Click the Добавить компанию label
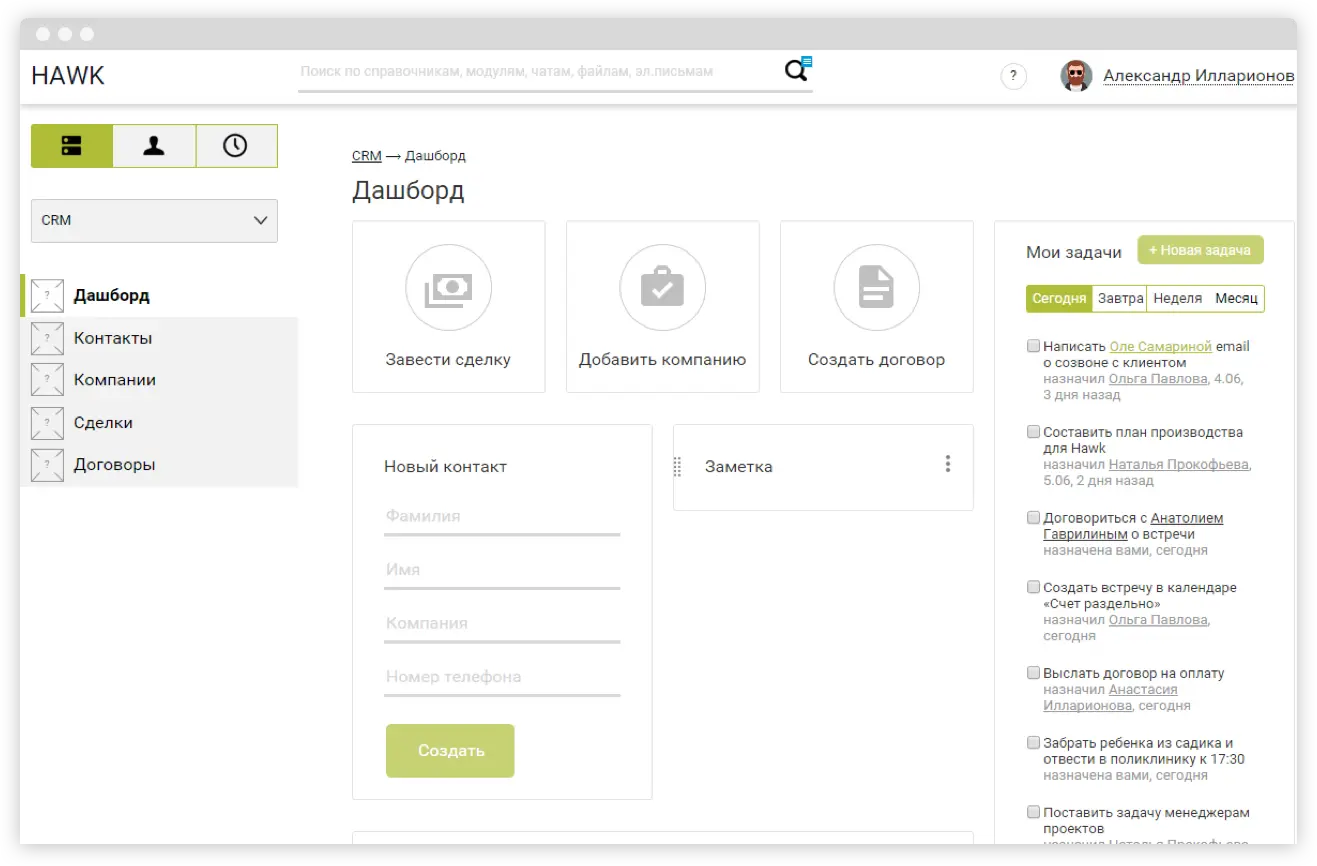 tap(662, 360)
